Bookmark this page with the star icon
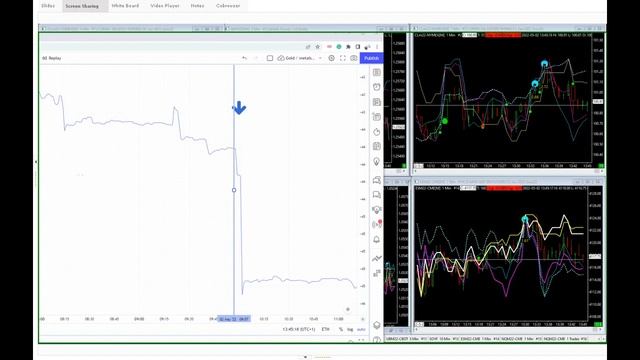The width and height of the screenshot is (640, 360). pyautogui.click(x=318, y=47)
